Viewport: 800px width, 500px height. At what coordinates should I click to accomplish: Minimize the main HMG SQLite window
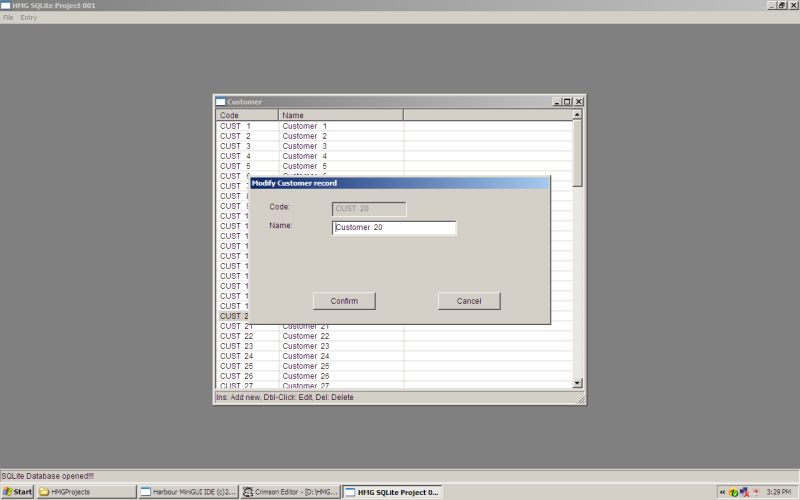(772, 5)
